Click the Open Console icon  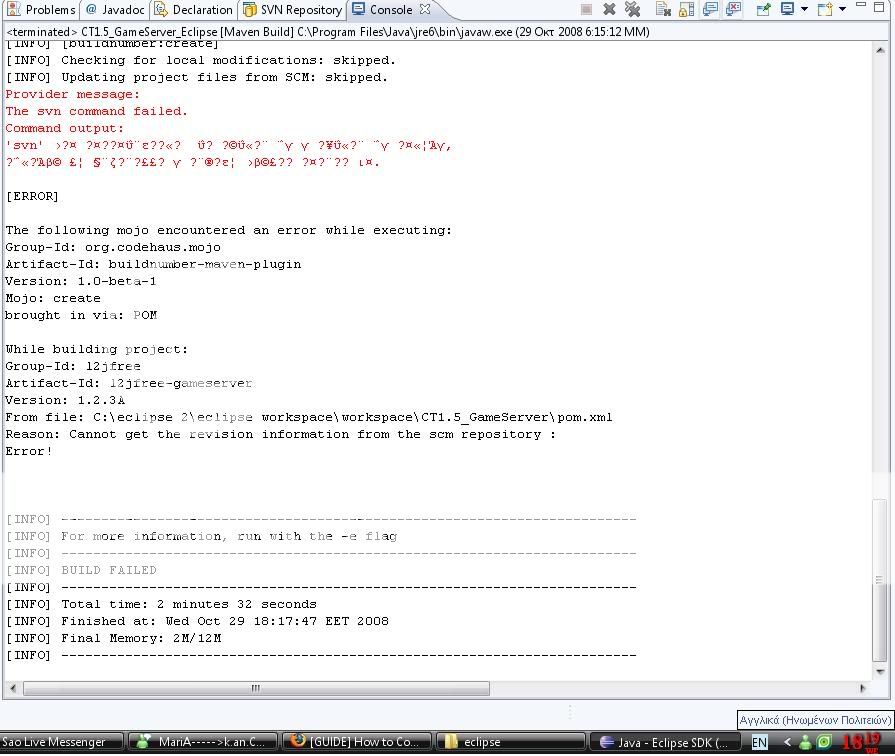[825, 10]
